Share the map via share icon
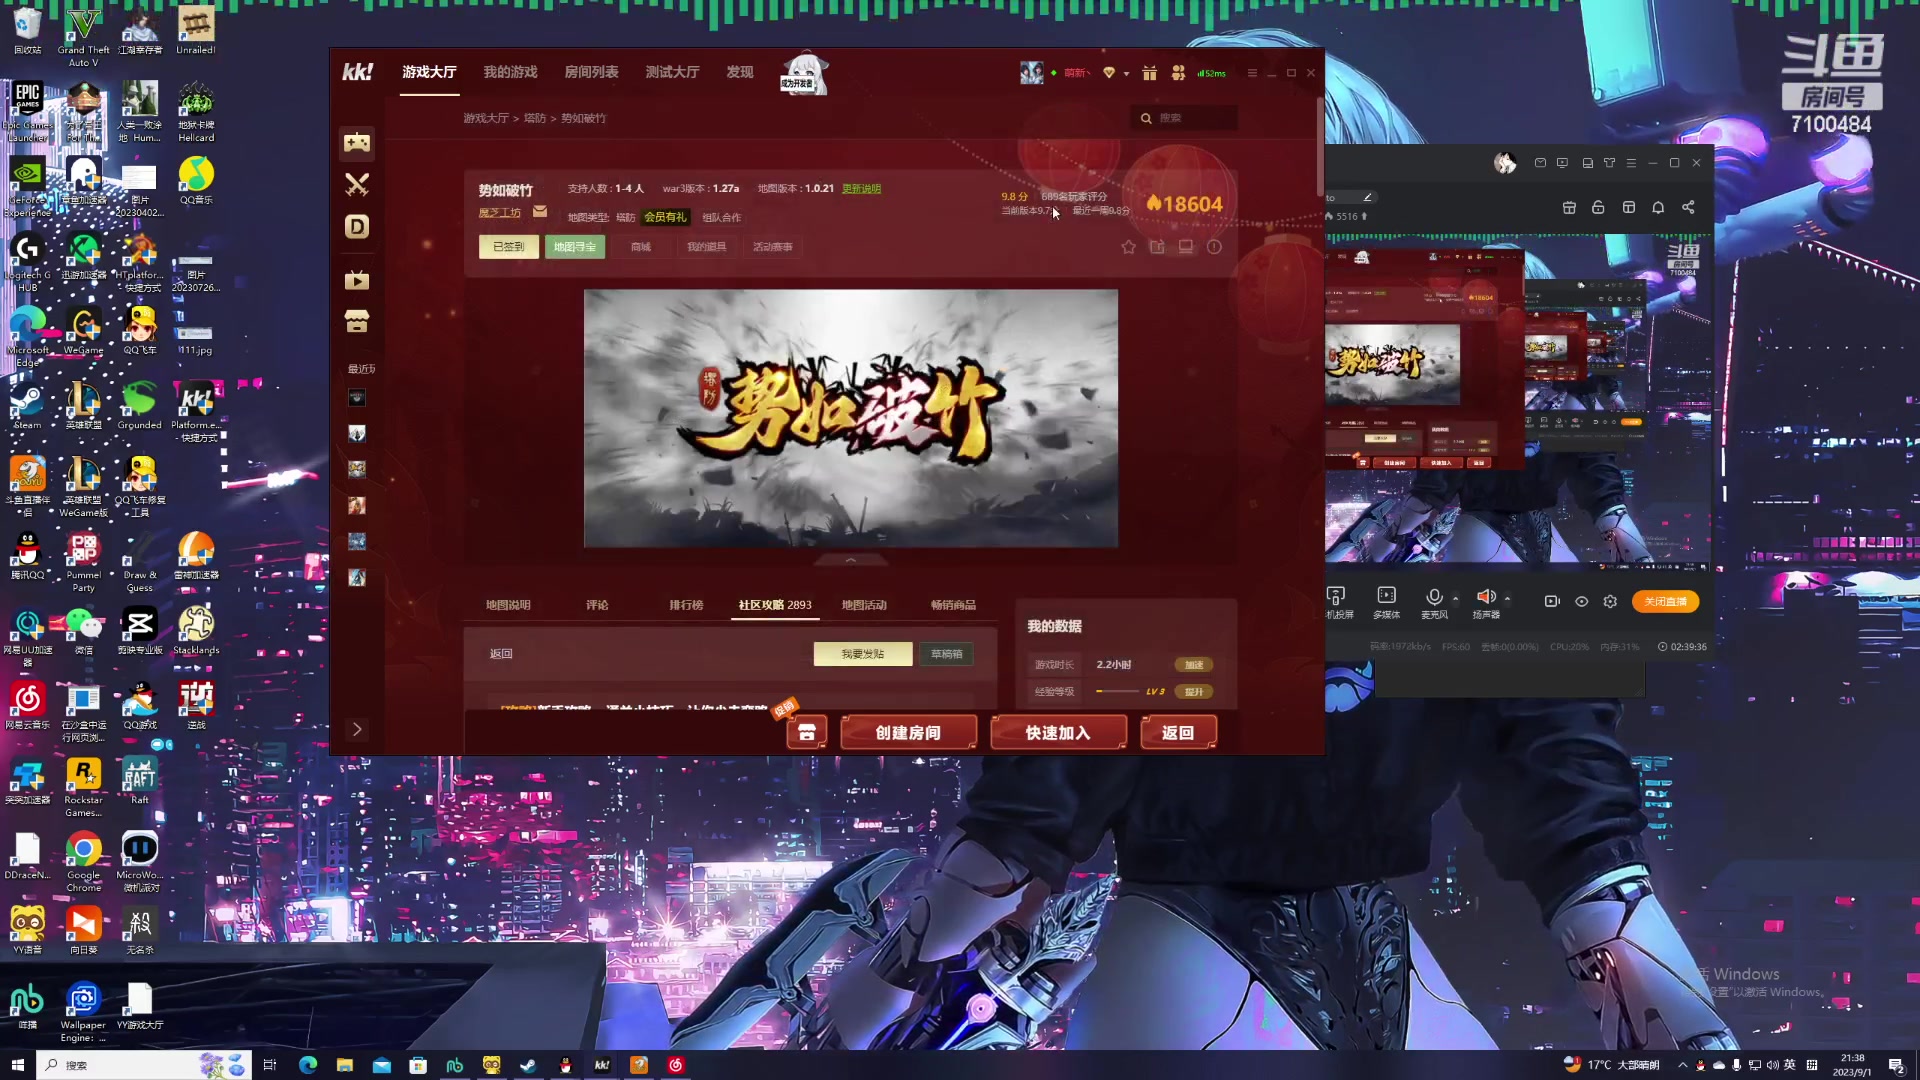Image resolution: width=1920 pixels, height=1080 pixels. click(1157, 247)
